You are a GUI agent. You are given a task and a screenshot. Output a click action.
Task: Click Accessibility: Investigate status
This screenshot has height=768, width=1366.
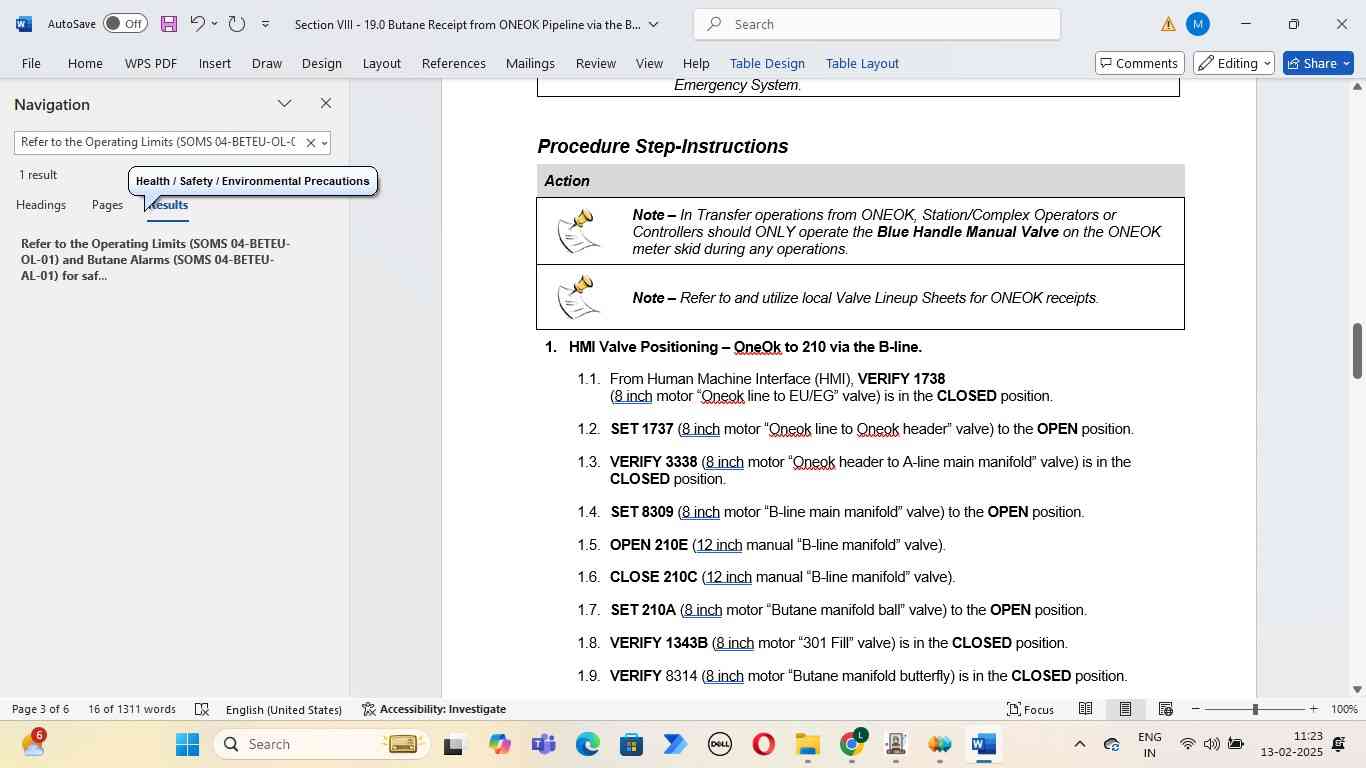click(x=434, y=709)
